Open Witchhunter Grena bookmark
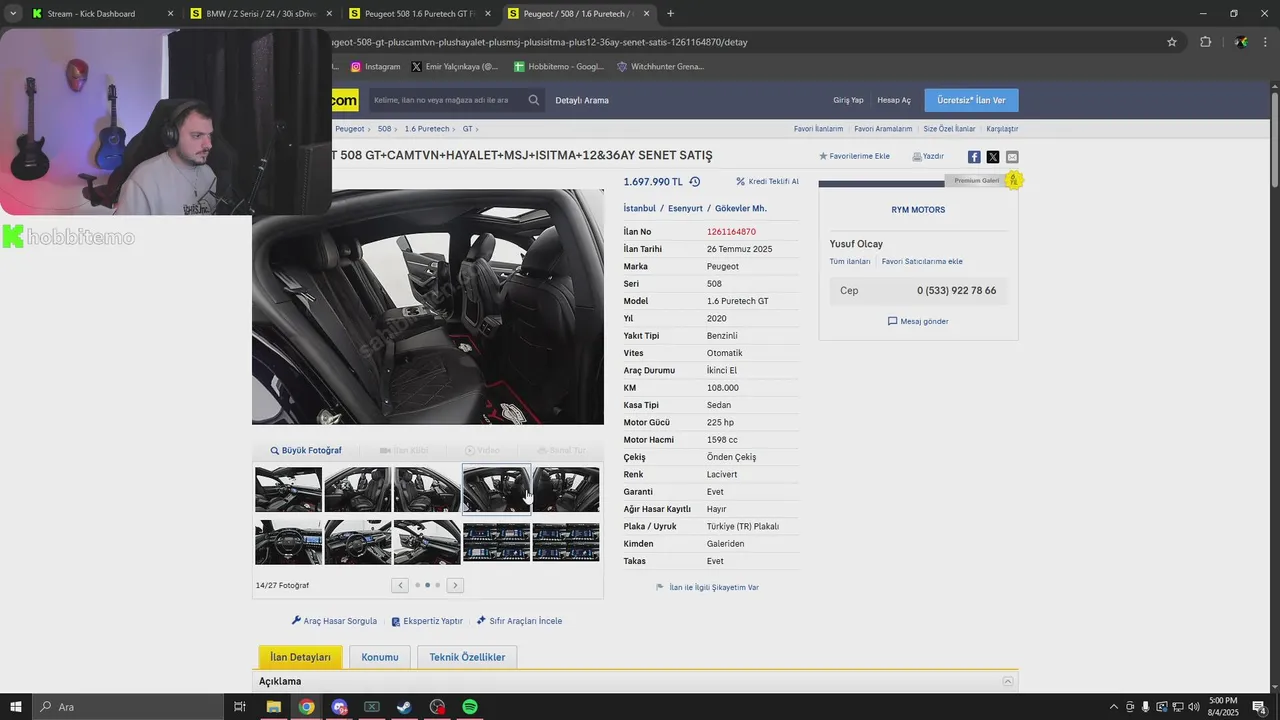This screenshot has height=720, width=1280. click(x=660, y=67)
